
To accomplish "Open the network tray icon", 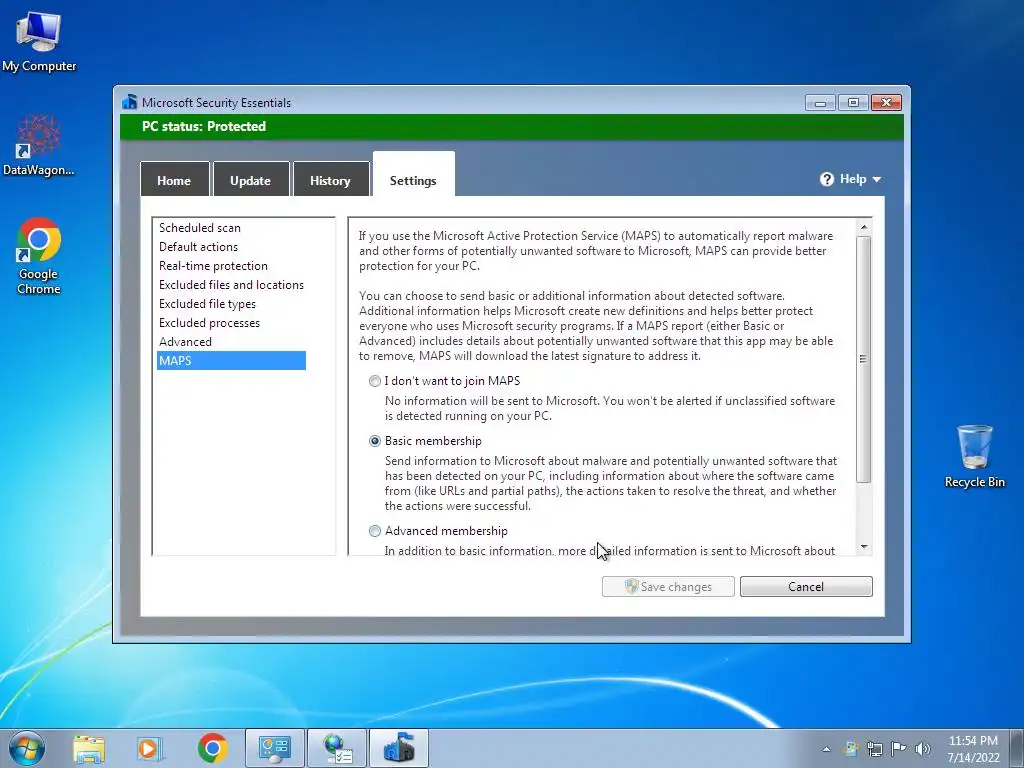I will 874,749.
